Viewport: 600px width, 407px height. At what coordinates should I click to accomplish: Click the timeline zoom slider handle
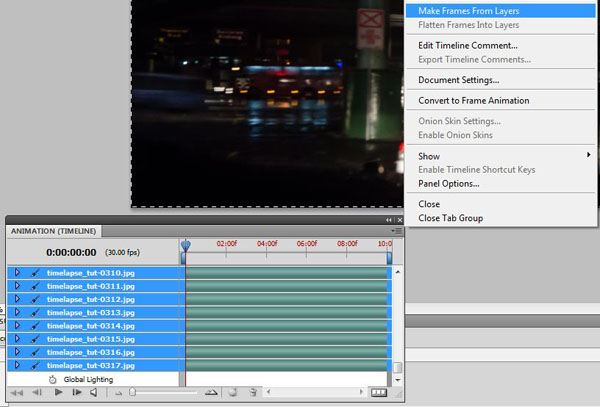[132, 392]
